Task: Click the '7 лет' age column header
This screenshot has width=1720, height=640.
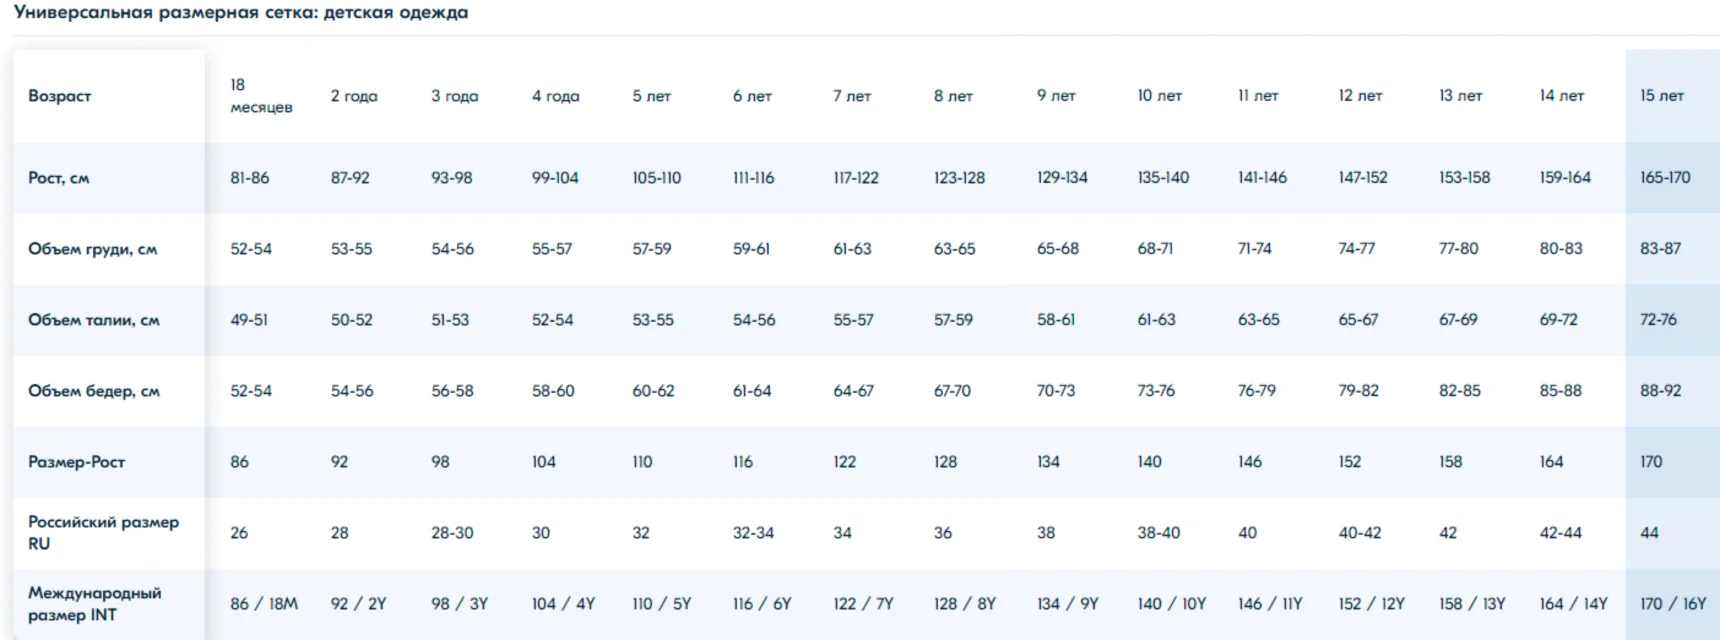Action: 852,96
